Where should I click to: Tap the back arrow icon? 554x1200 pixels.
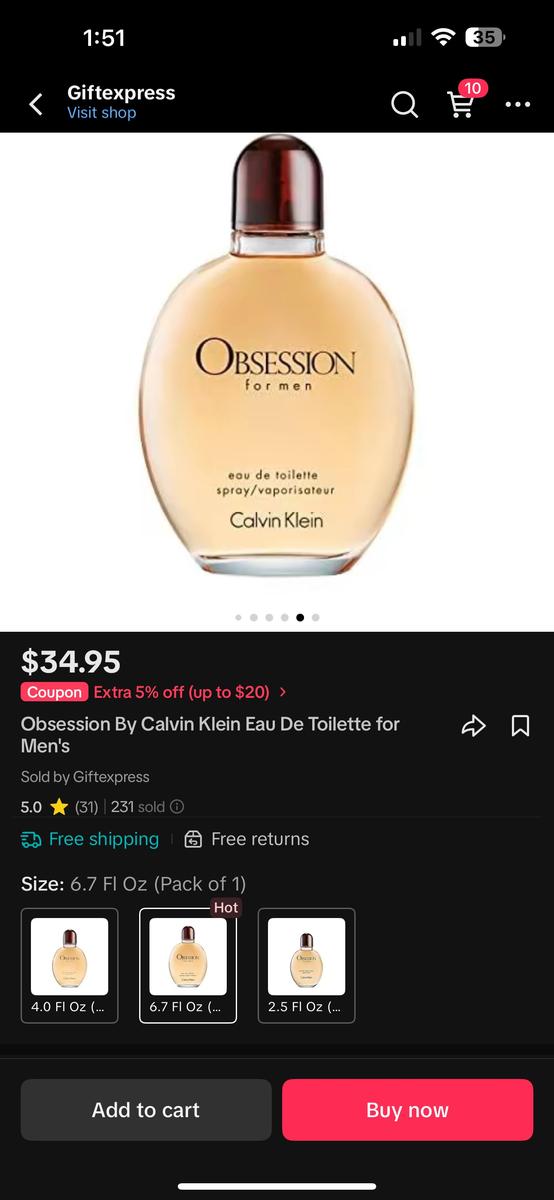pyautogui.click(x=36, y=104)
